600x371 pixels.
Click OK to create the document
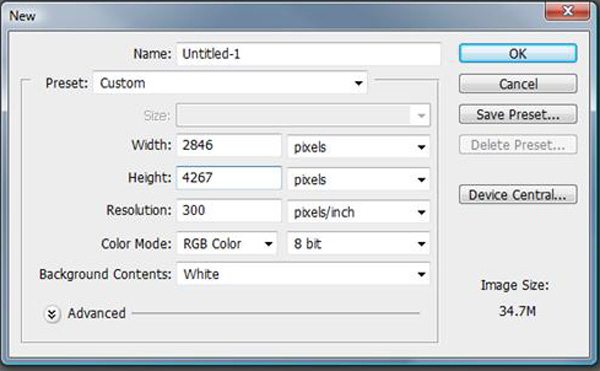pyautogui.click(x=518, y=54)
